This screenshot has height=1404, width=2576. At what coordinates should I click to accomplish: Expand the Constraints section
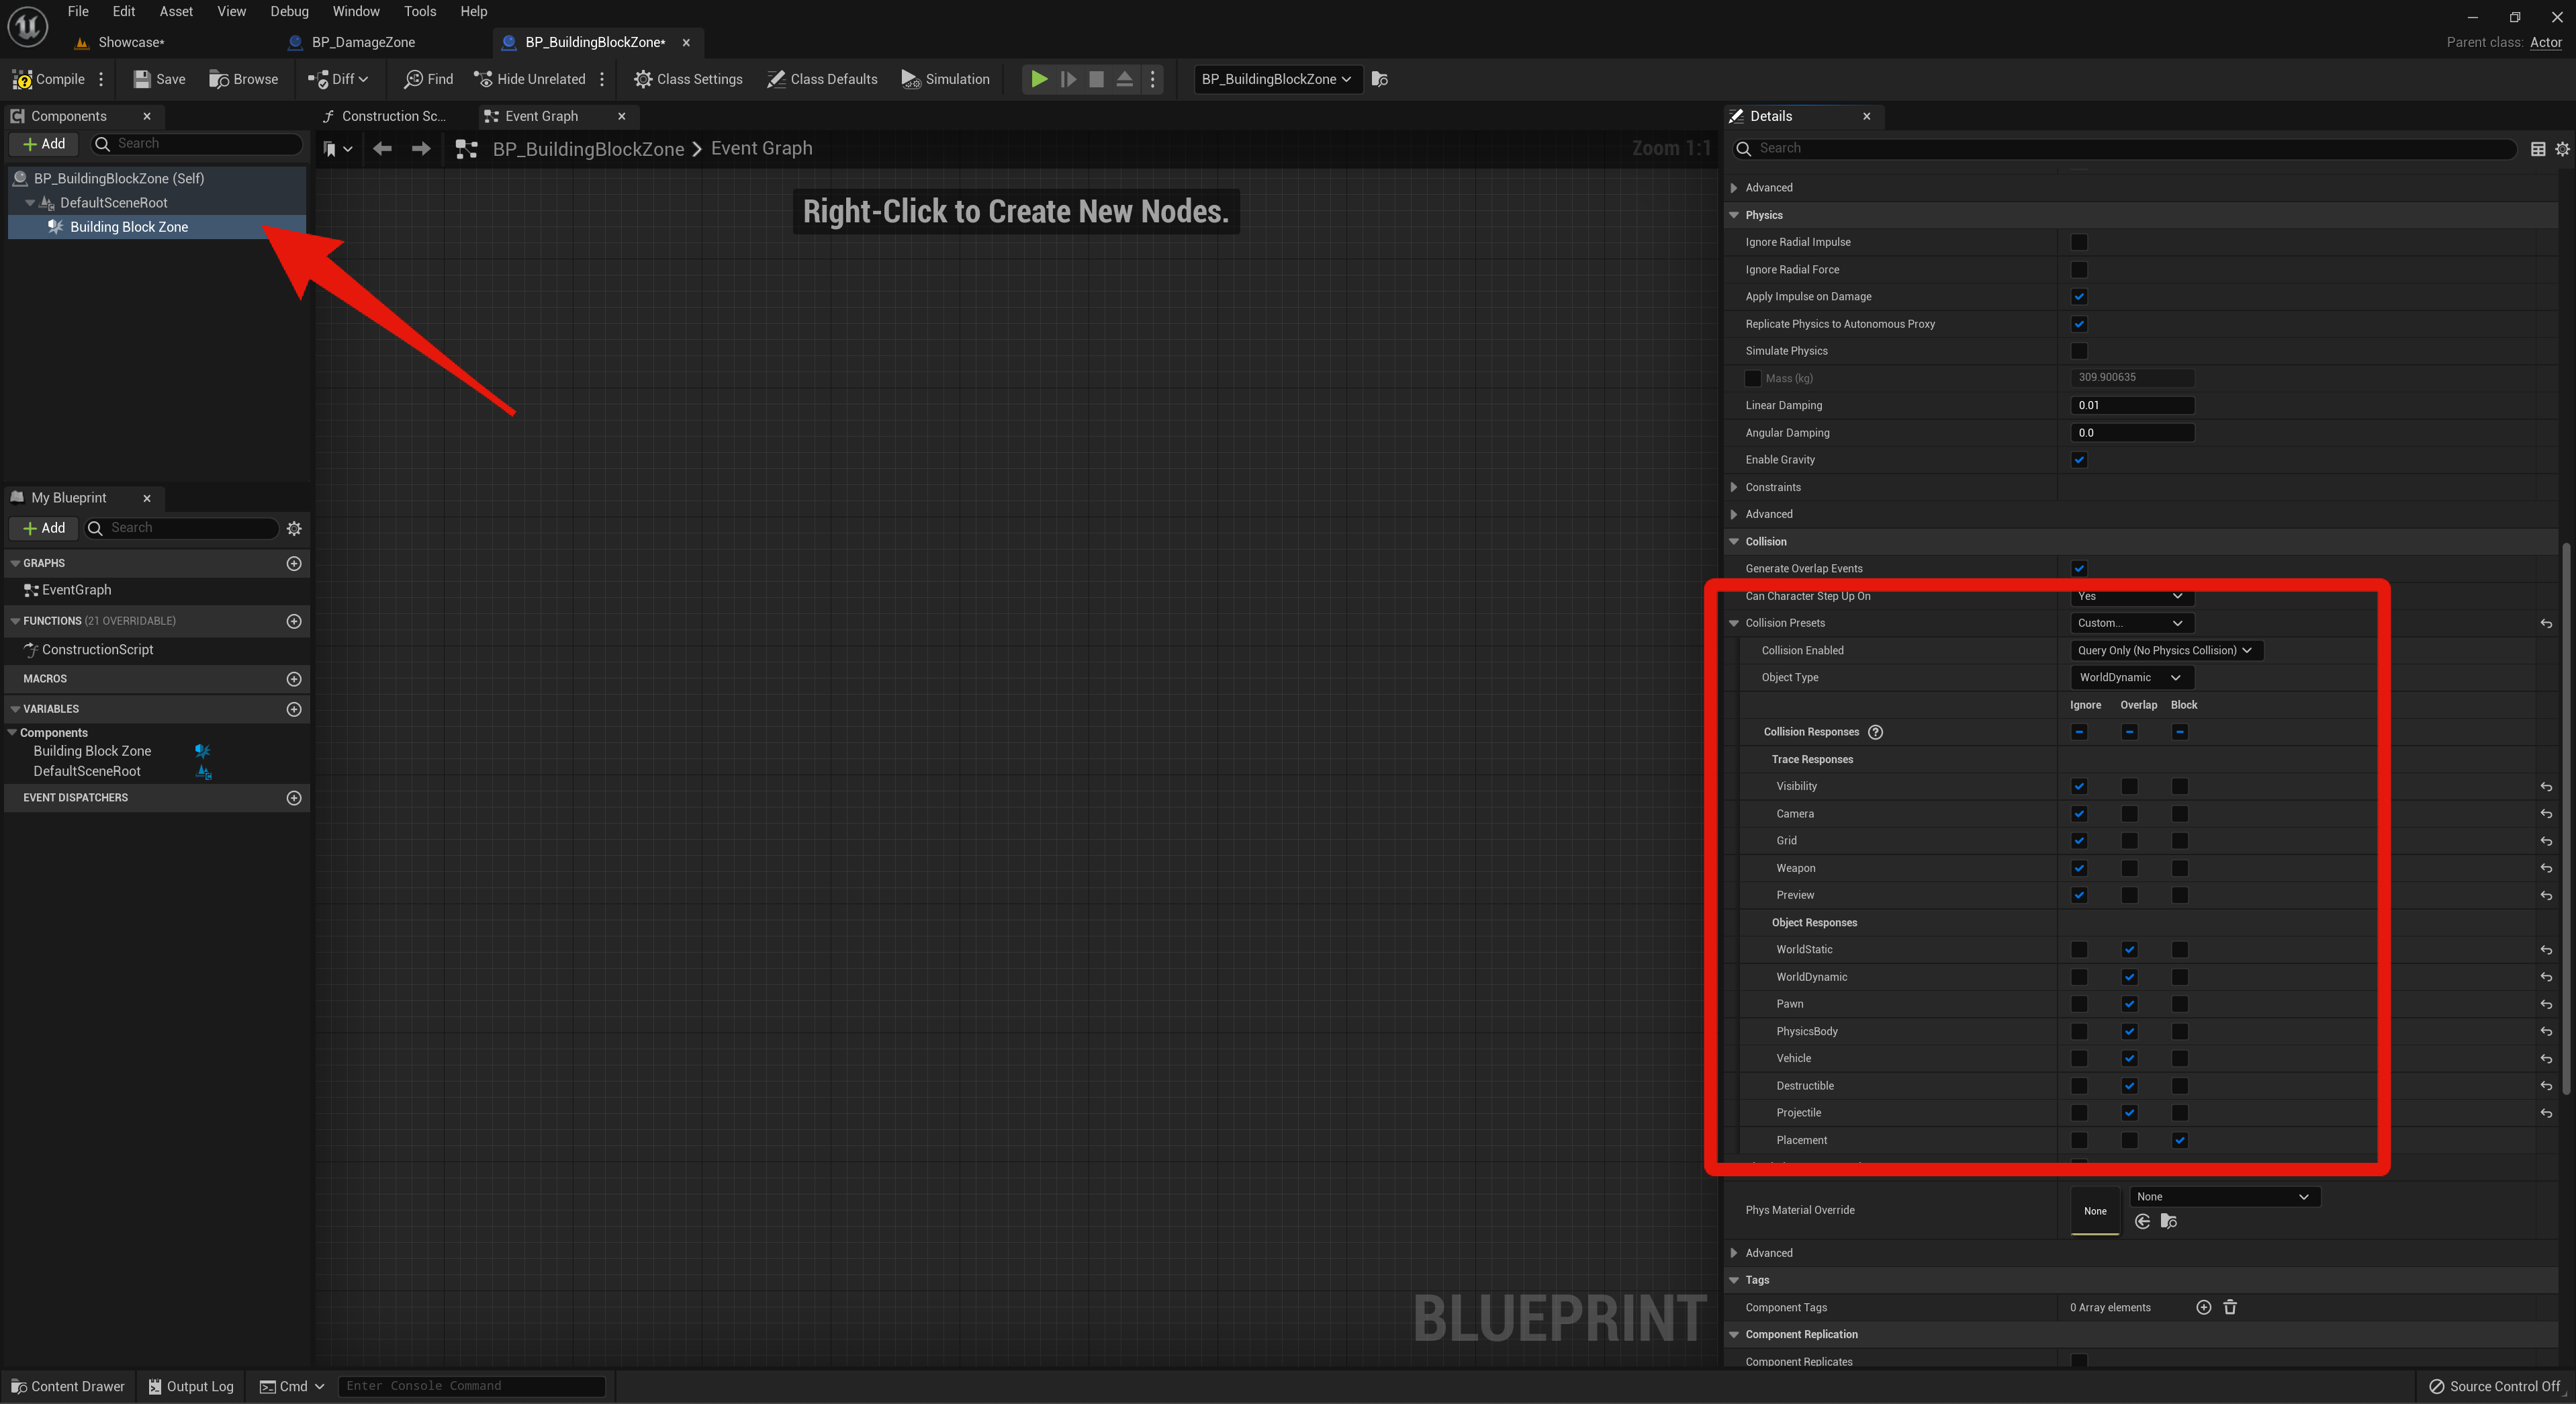click(1734, 487)
